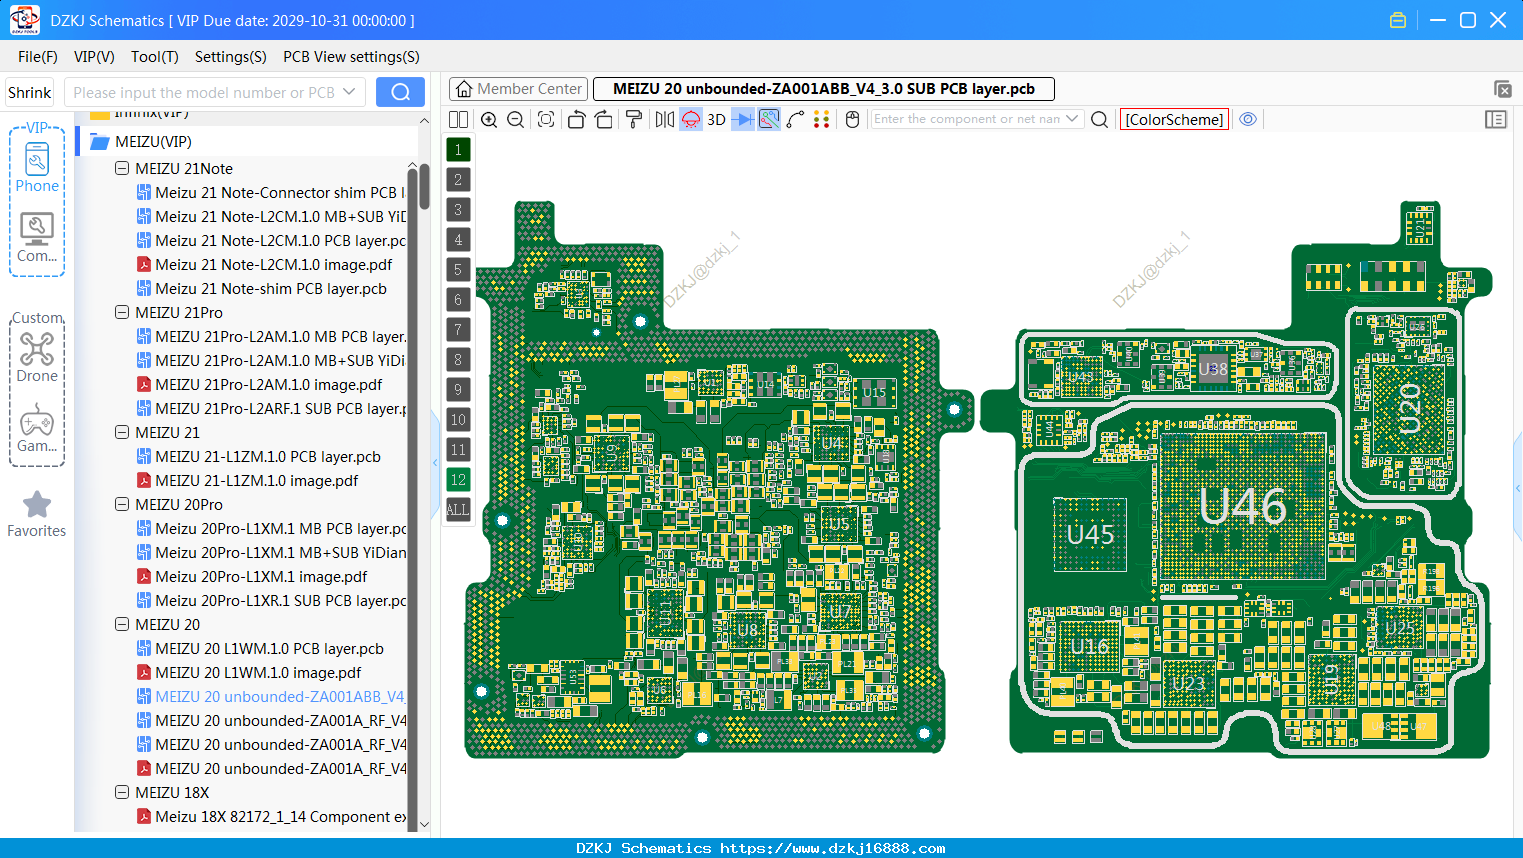Select the MEIZU 20 SUB PCB layer tab
The image size is (1523, 858).
point(824,89)
